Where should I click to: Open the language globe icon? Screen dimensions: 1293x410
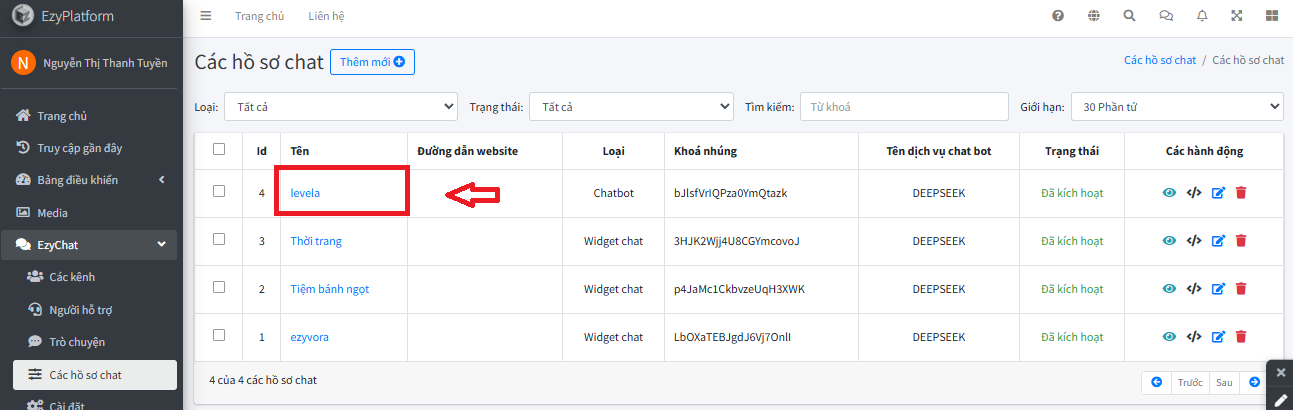[1094, 16]
